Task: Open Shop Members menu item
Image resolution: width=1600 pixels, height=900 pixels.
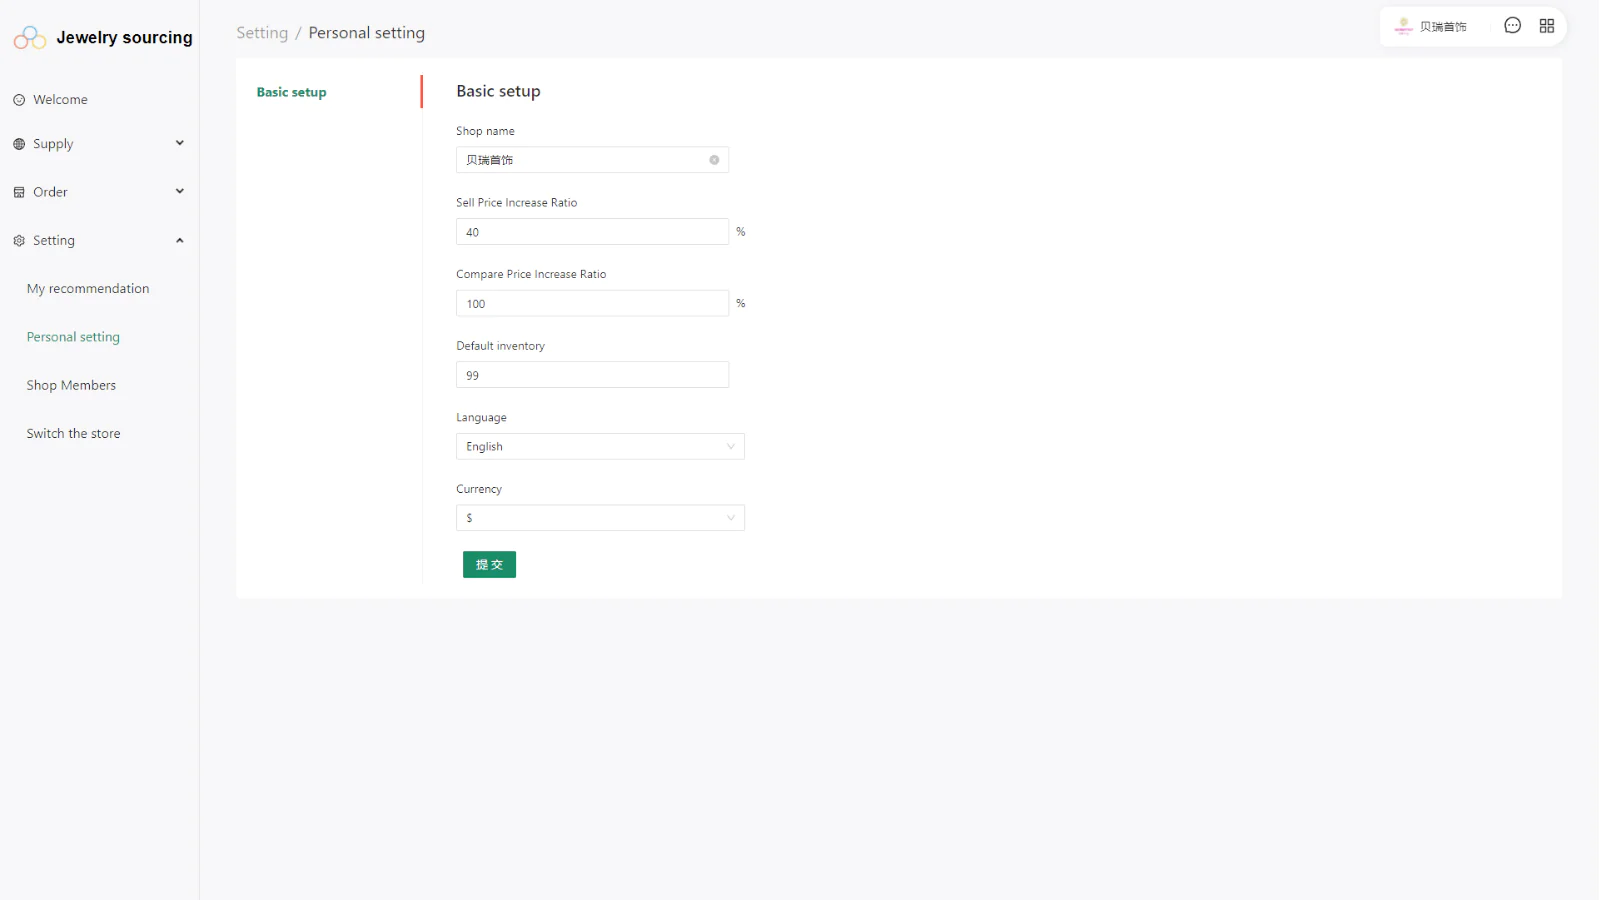Action: 71,385
